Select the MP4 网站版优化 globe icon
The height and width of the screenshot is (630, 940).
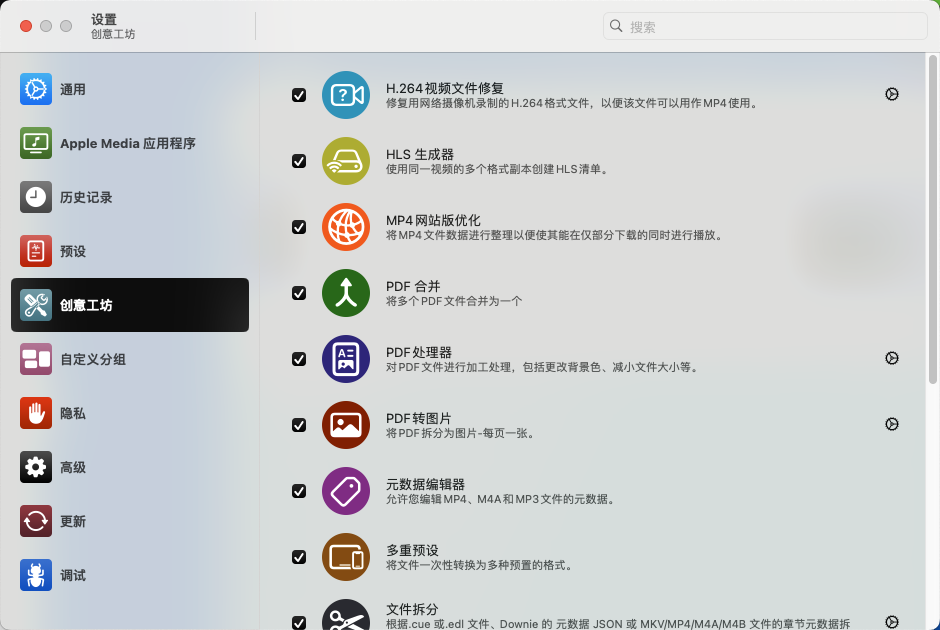point(346,227)
